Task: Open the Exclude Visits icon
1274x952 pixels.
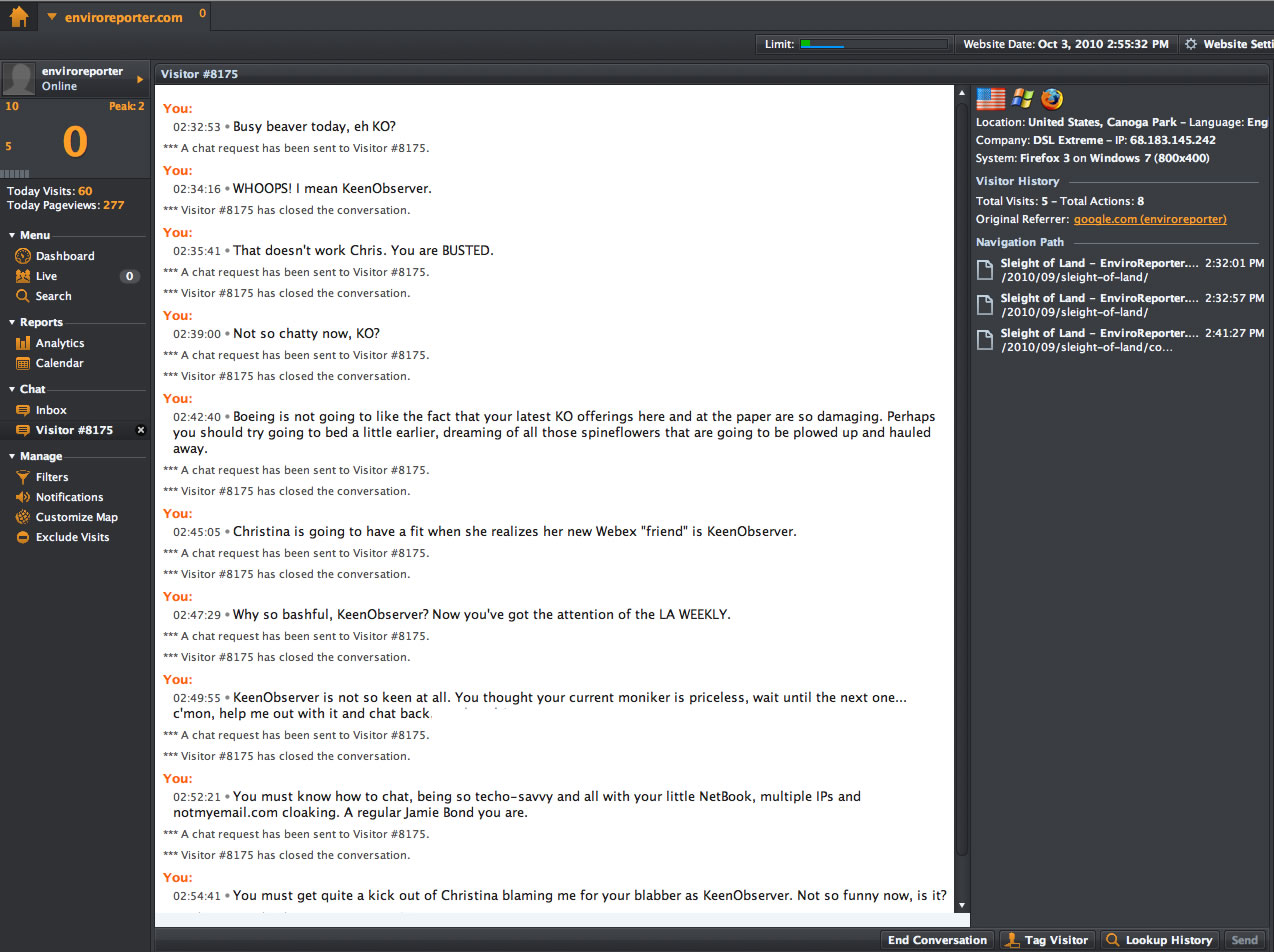Action: coord(23,537)
